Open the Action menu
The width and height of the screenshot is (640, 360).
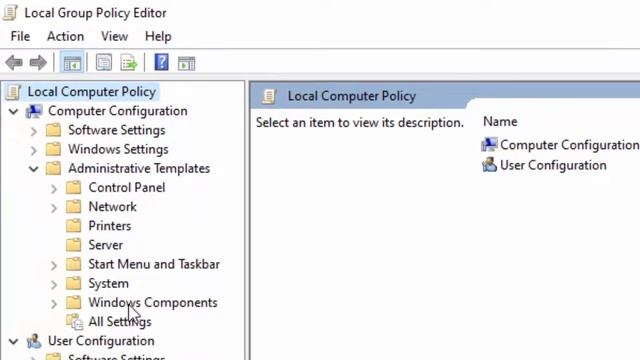65,36
